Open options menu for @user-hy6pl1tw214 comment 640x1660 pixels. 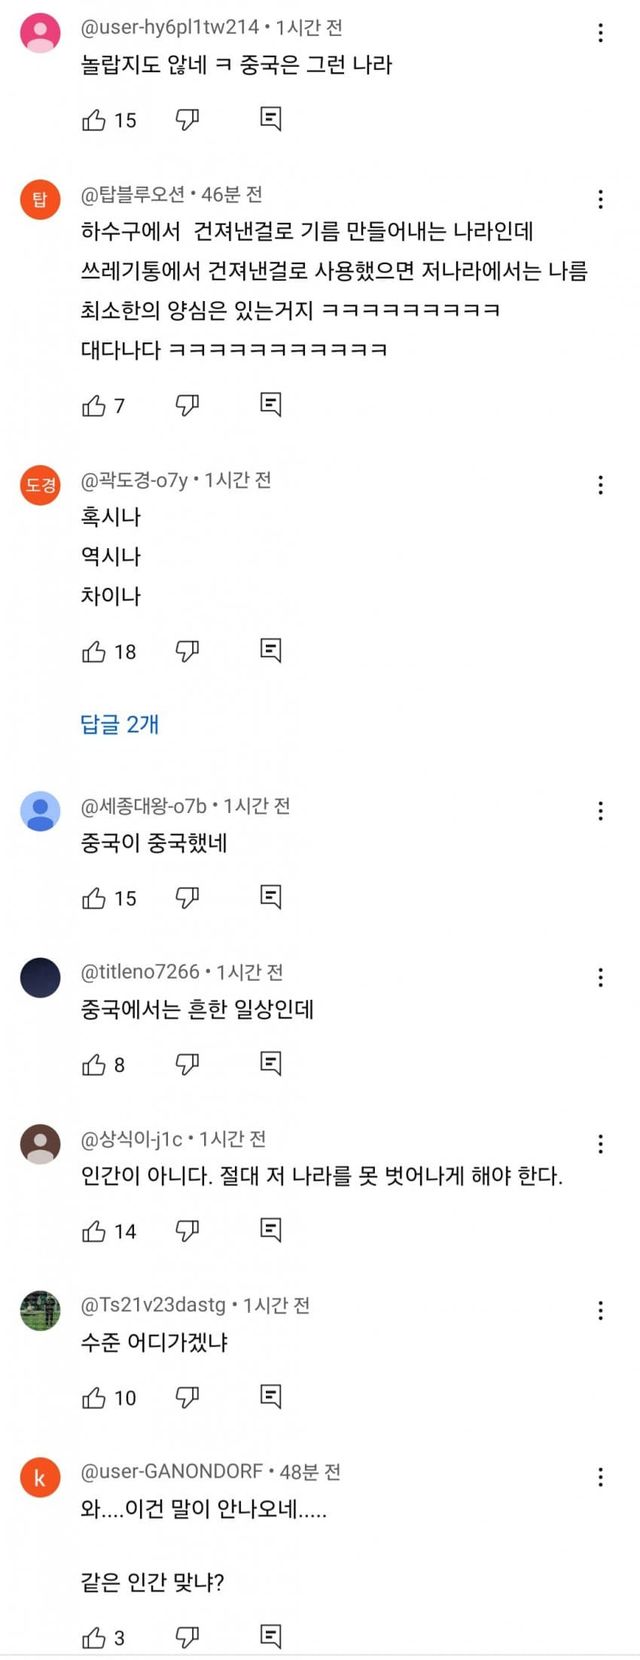point(600,33)
